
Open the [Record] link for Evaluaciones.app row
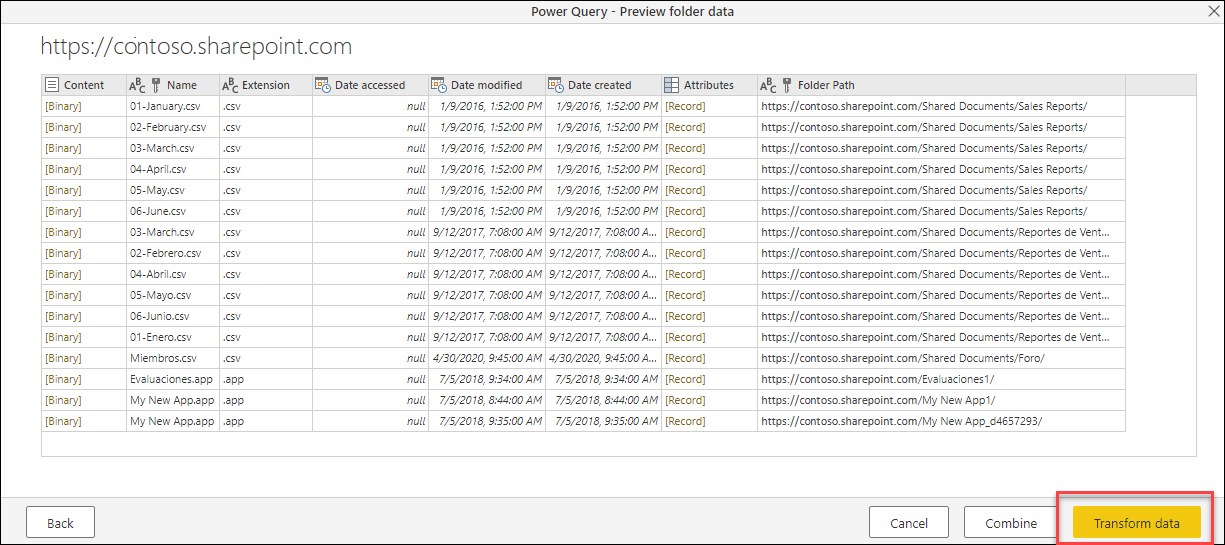pyautogui.click(x=685, y=379)
